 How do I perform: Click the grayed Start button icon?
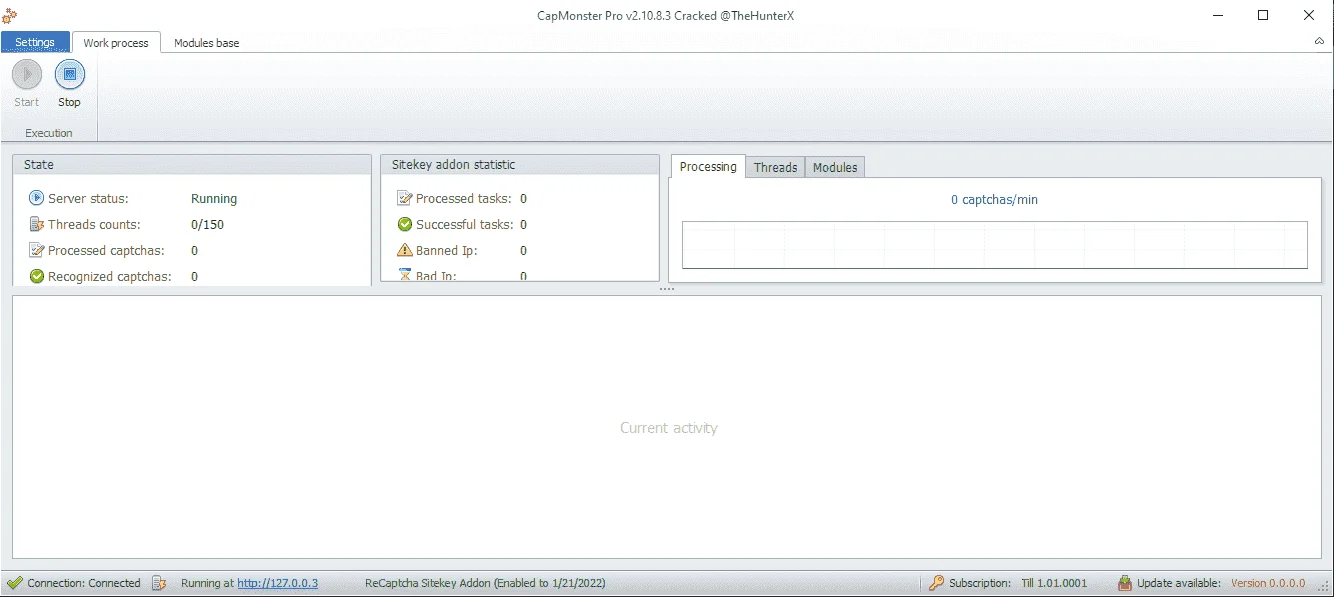coord(27,74)
